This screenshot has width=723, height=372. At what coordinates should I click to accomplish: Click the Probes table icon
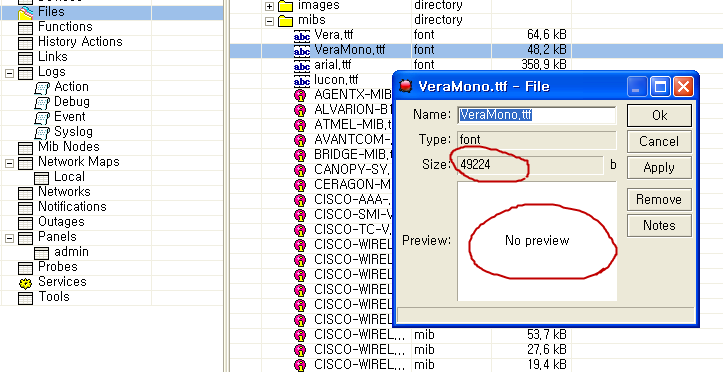pos(25,268)
